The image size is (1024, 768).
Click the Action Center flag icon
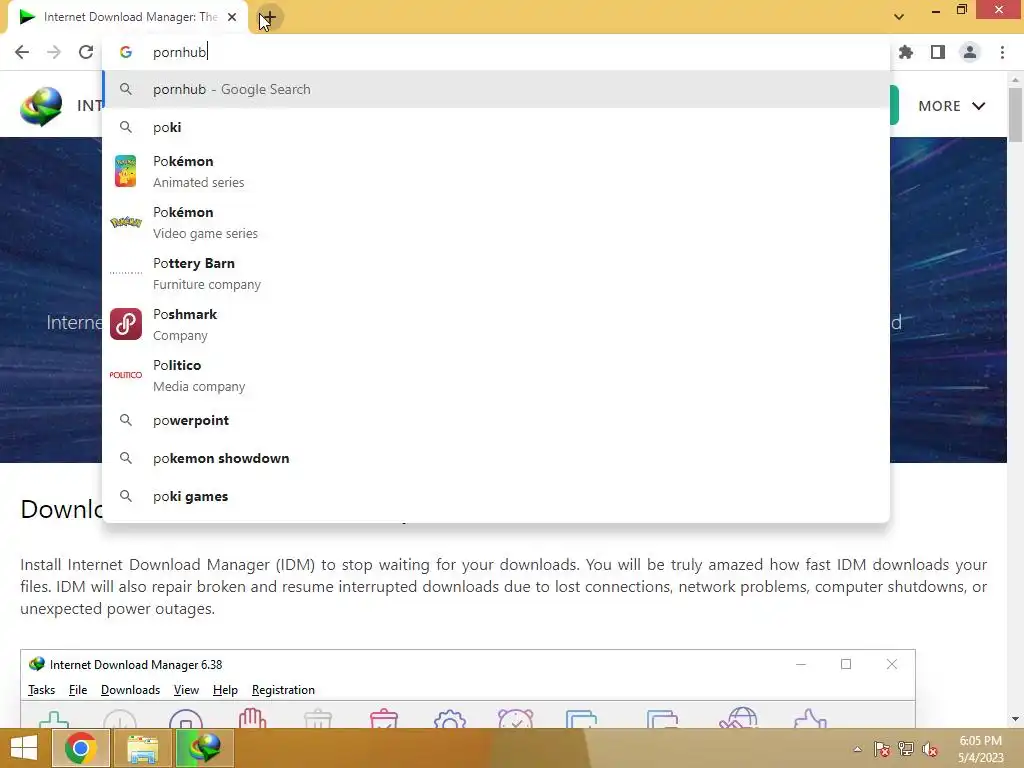tap(882, 749)
